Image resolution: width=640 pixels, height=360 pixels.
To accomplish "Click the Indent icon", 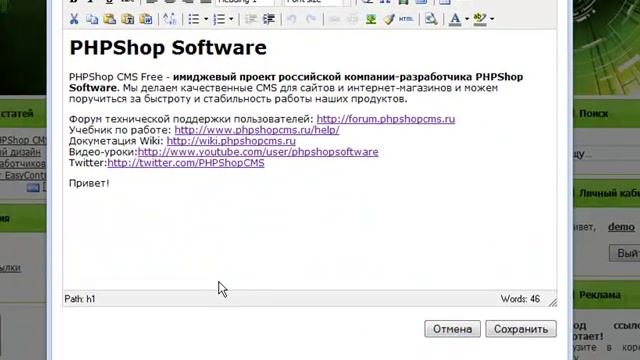I will [x=269, y=19].
